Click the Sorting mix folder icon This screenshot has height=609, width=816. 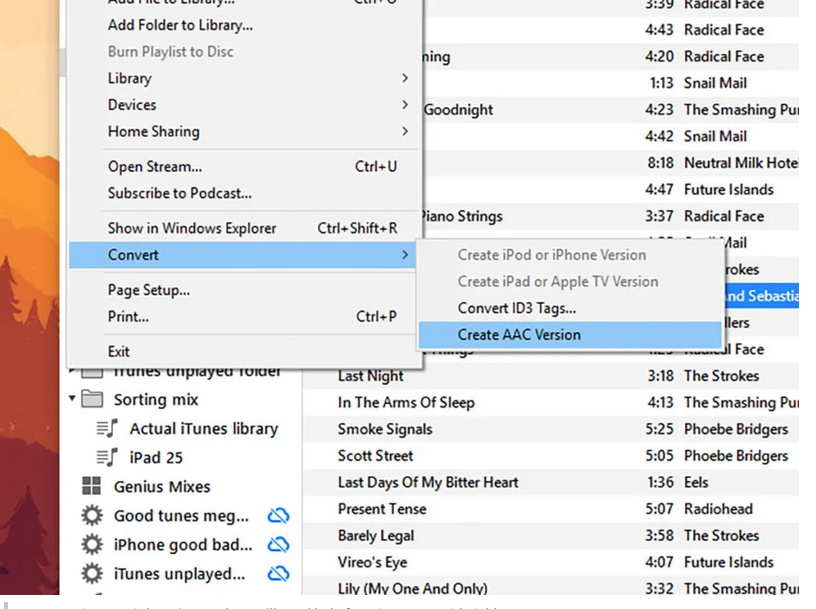(x=92, y=399)
